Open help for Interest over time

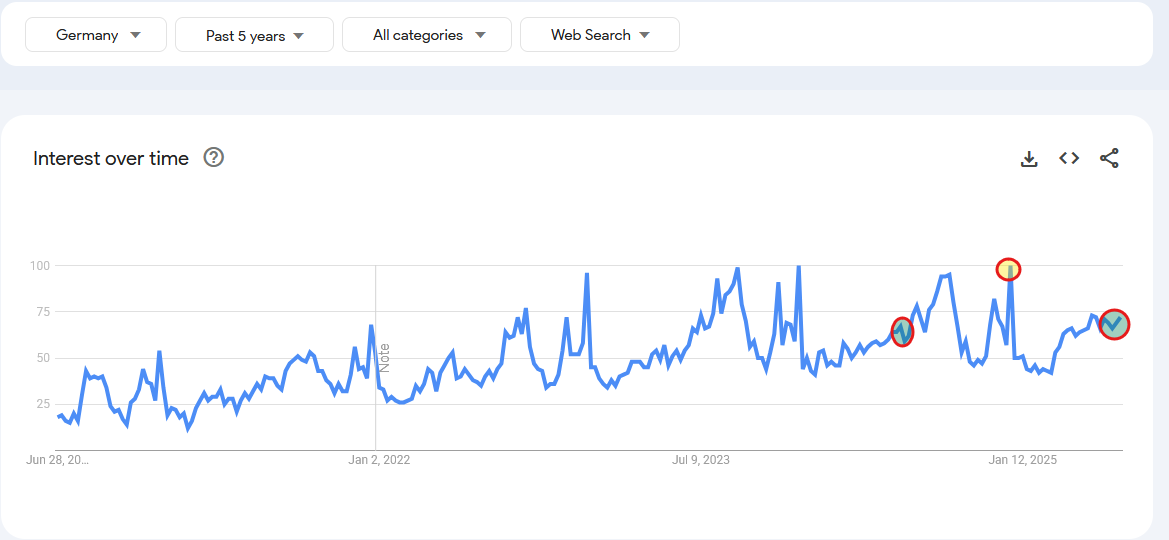[214, 157]
